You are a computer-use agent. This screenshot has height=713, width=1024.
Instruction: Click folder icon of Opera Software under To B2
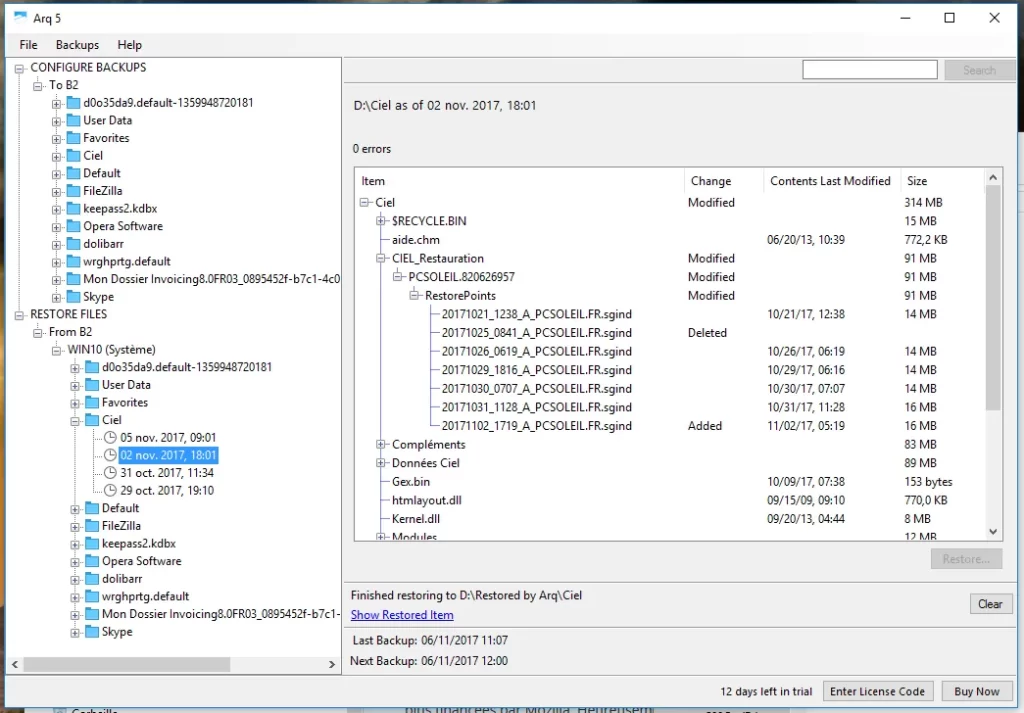point(73,226)
